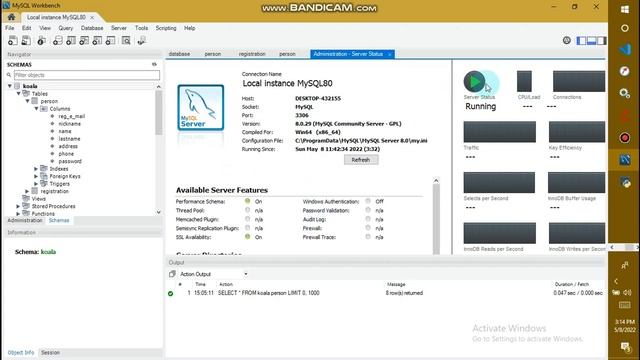Viewport: 640px width, 360px height.
Task: Collapse the Tables node
Action: tap(19, 93)
